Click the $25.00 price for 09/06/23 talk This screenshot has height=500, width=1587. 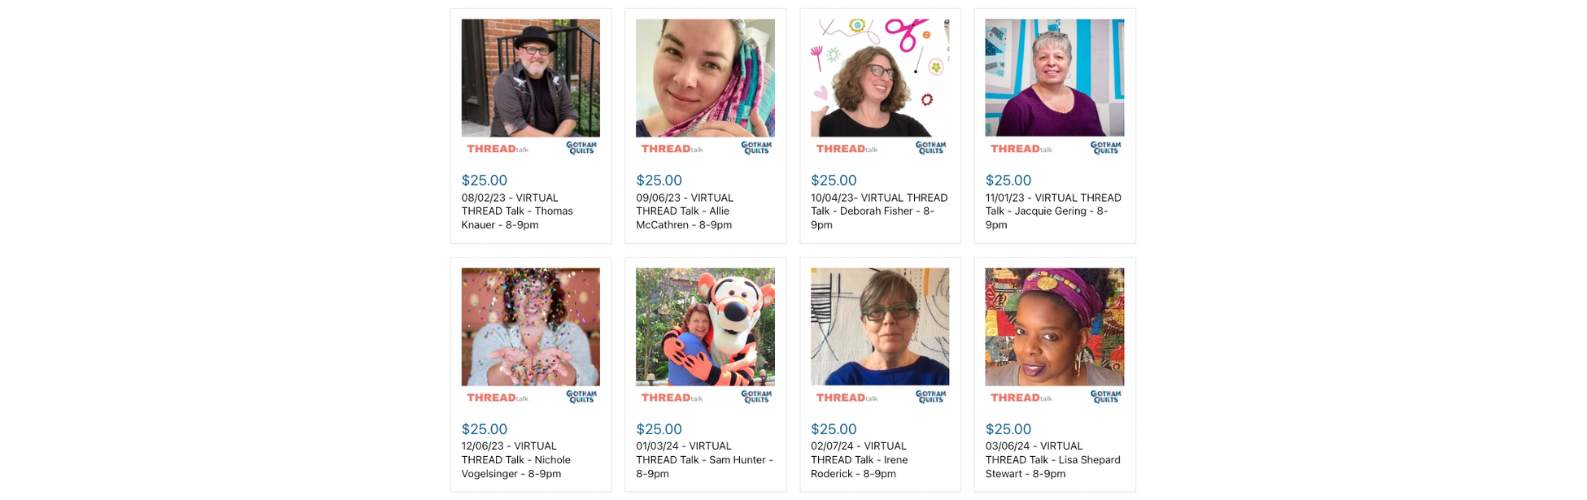(659, 181)
